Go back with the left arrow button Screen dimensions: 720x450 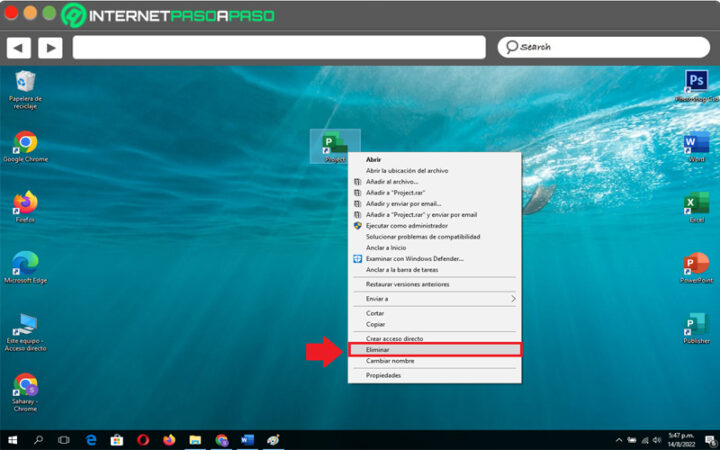pos(19,48)
